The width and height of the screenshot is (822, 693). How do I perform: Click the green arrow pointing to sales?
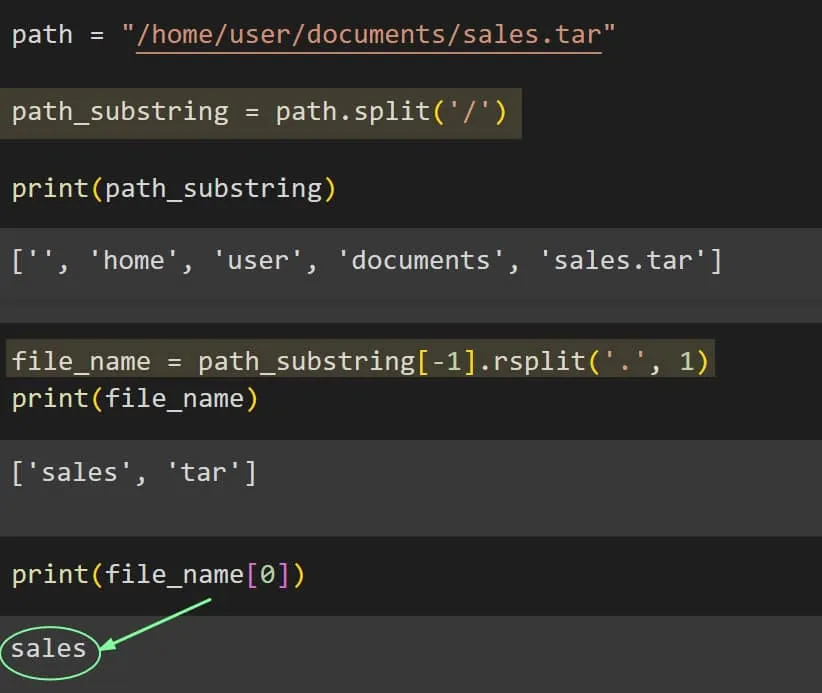click(158, 625)
